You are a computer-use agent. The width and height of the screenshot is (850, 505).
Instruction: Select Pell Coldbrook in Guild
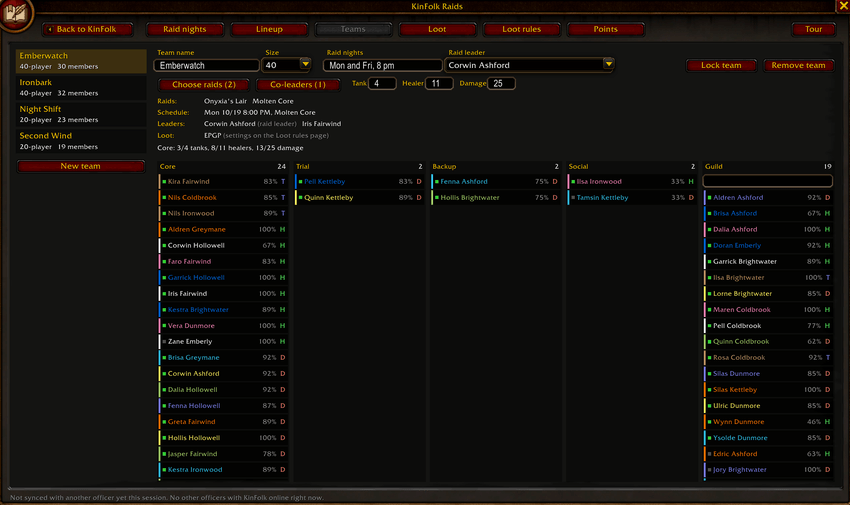[x=768, y=326]
